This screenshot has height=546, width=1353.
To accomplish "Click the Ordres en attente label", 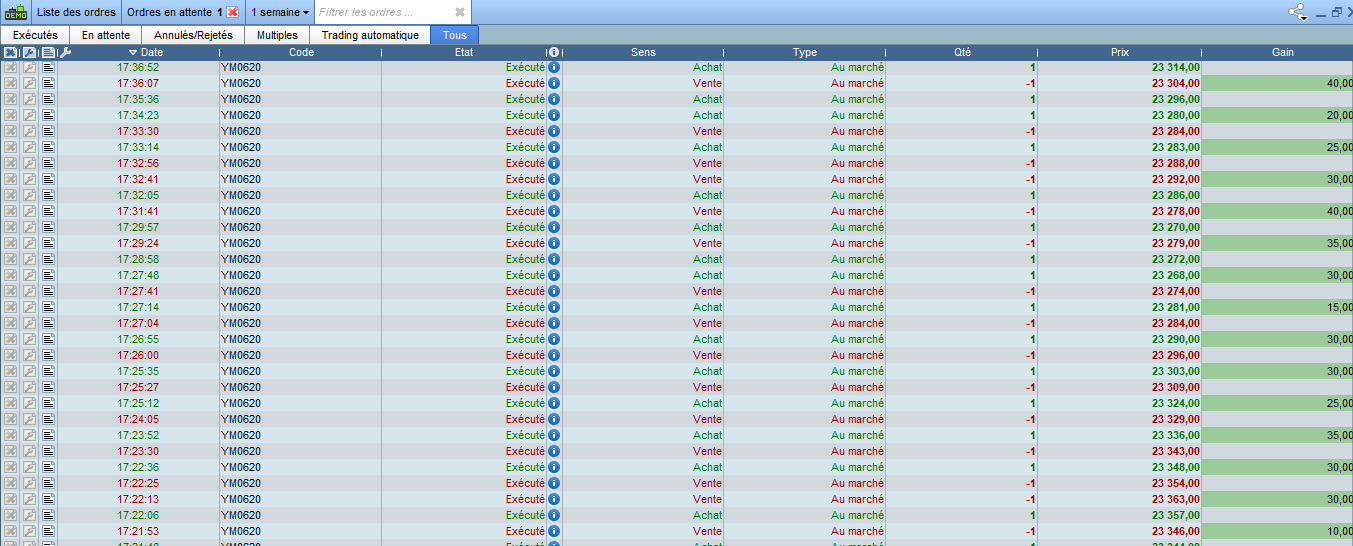I will coord(168,12).
